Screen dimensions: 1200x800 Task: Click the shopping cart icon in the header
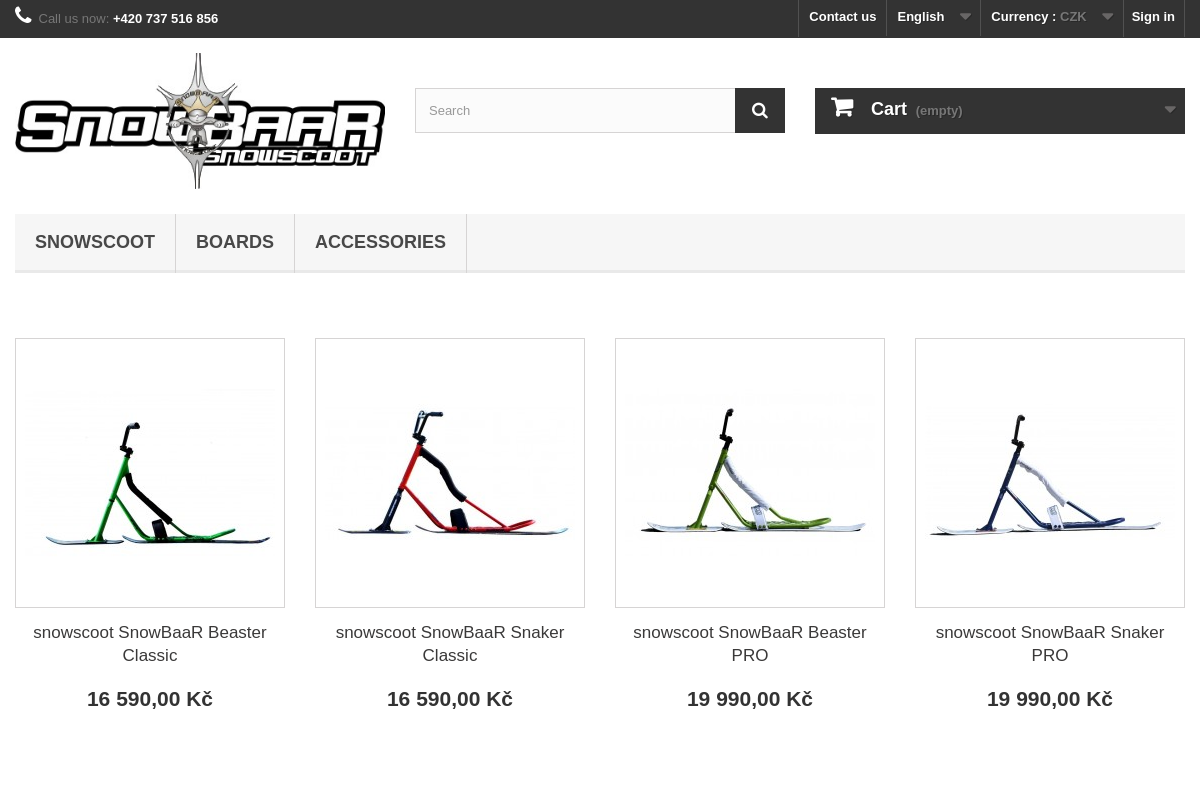click(x=843, y=107)
